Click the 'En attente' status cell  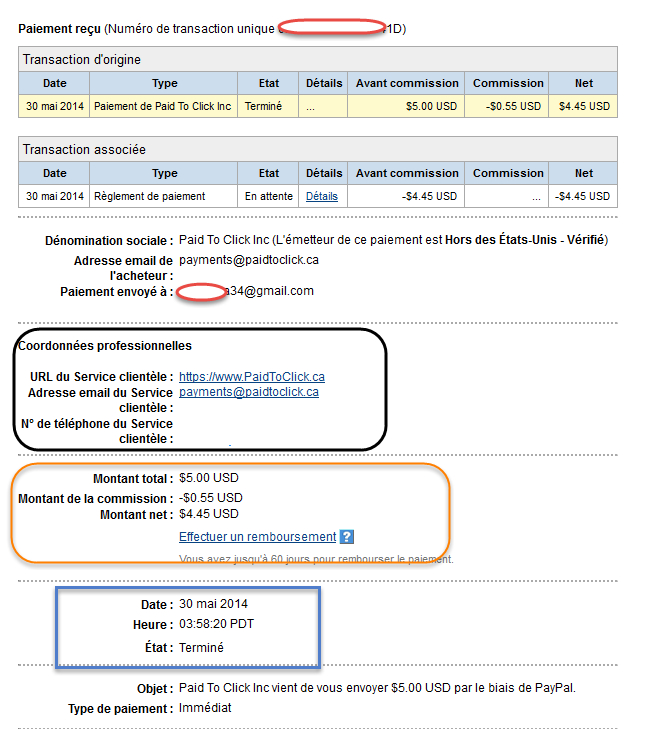click(x=268, y=196)
